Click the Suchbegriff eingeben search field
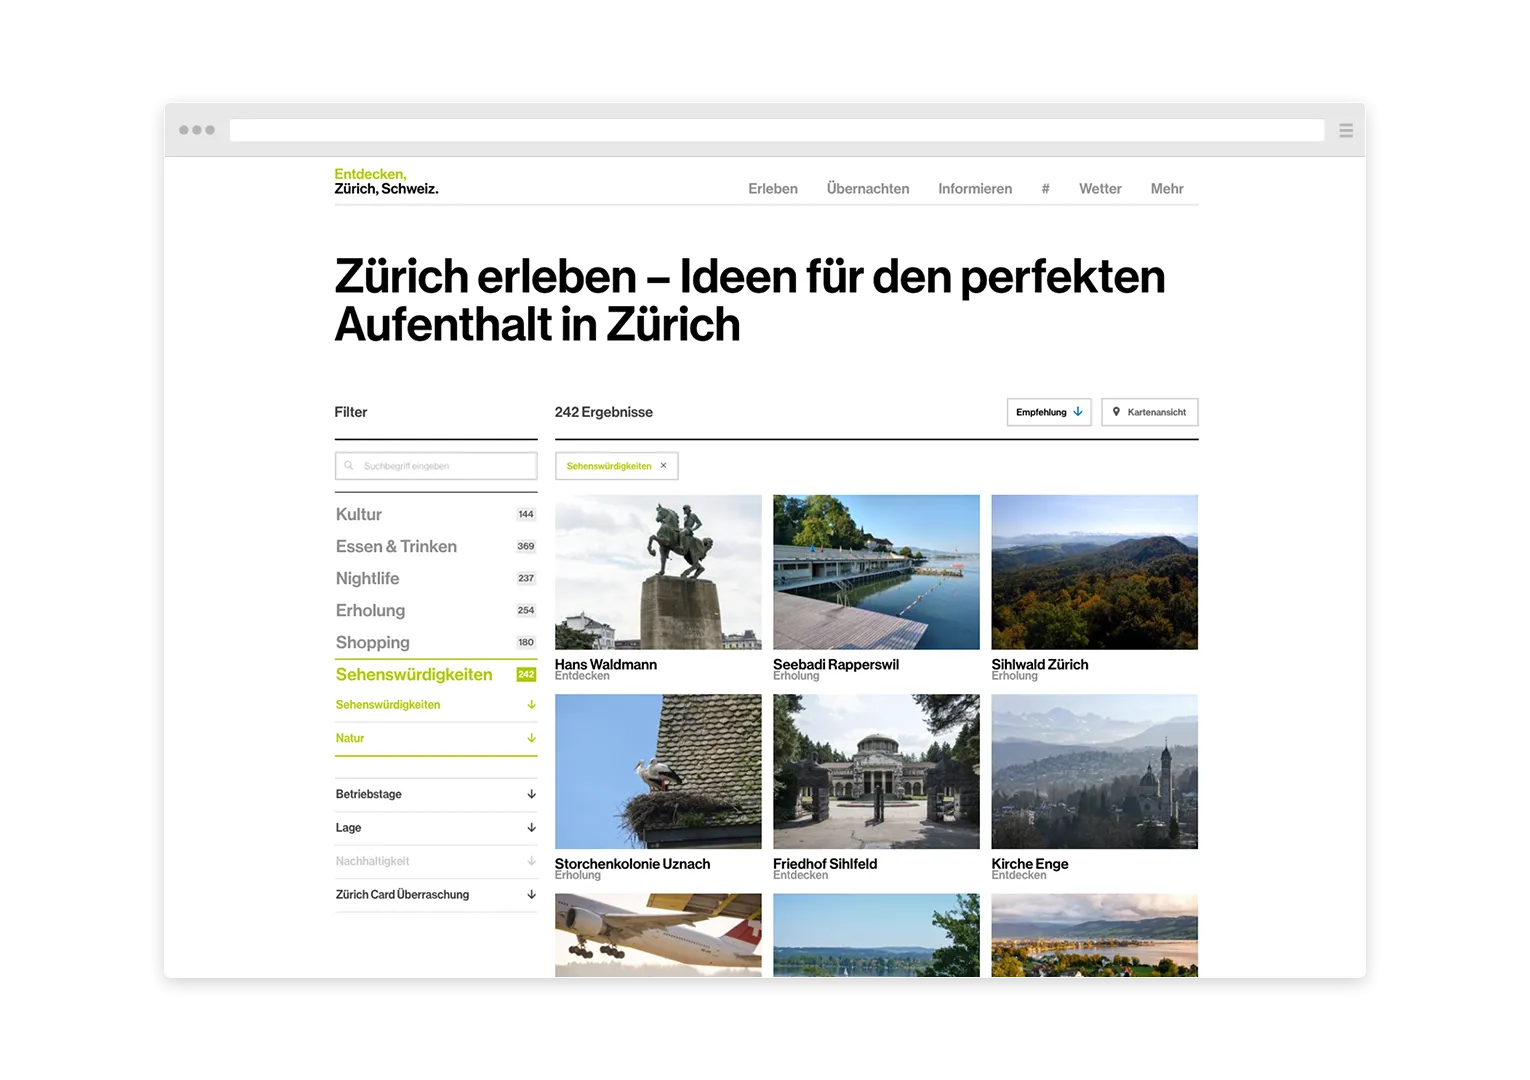This screenshot has height=1080, width=1530. click(x=436, y=466)
